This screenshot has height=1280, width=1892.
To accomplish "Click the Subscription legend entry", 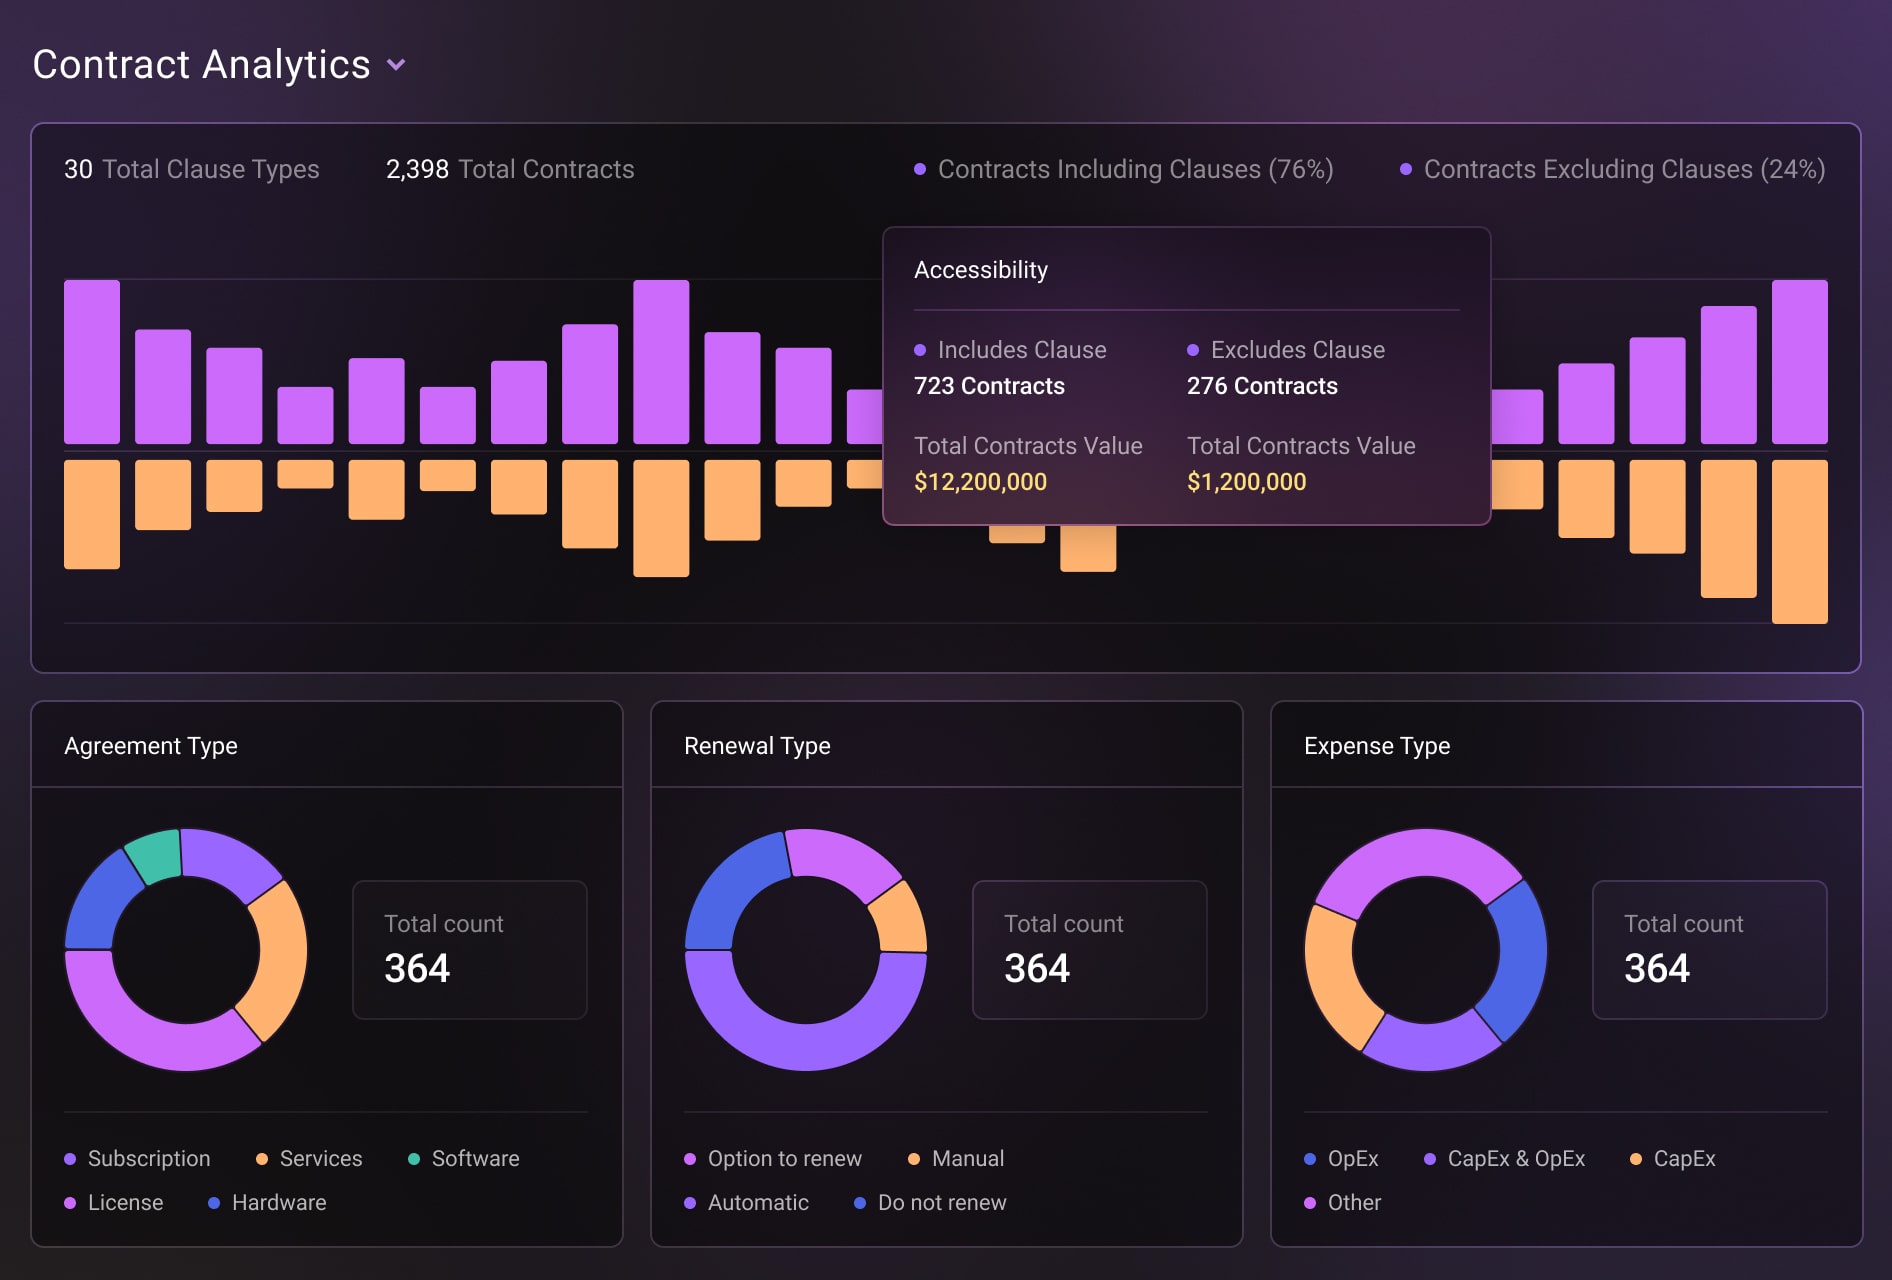I will click(x=138, y=1158).
